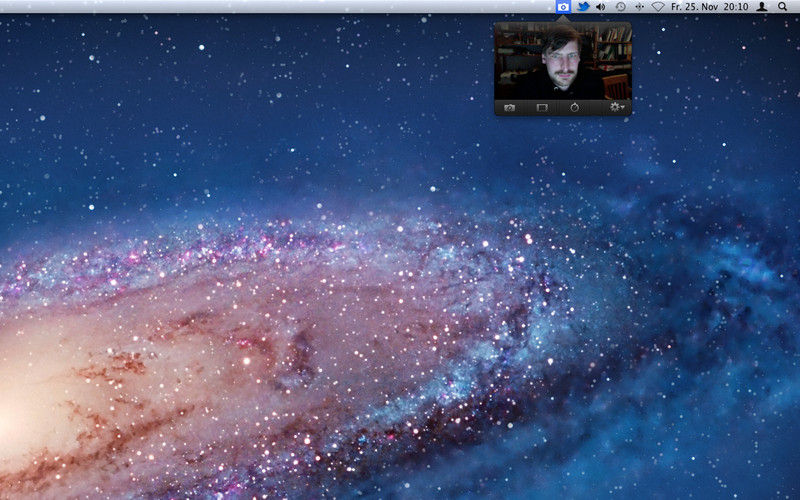The height and width of the screenshot is (500, 800).
Task: Click the four-way arrows icon in the menu bar
Action: (639, 7)
